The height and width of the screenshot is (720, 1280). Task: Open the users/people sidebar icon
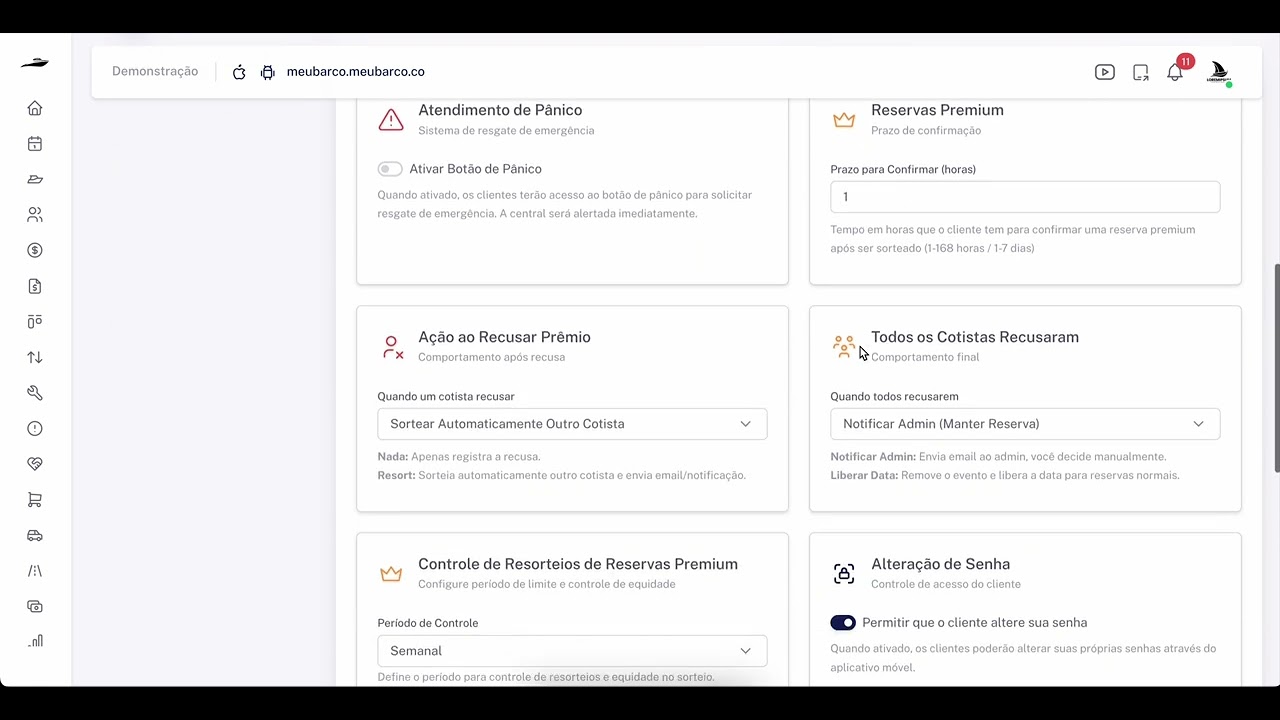coord(35,215)
